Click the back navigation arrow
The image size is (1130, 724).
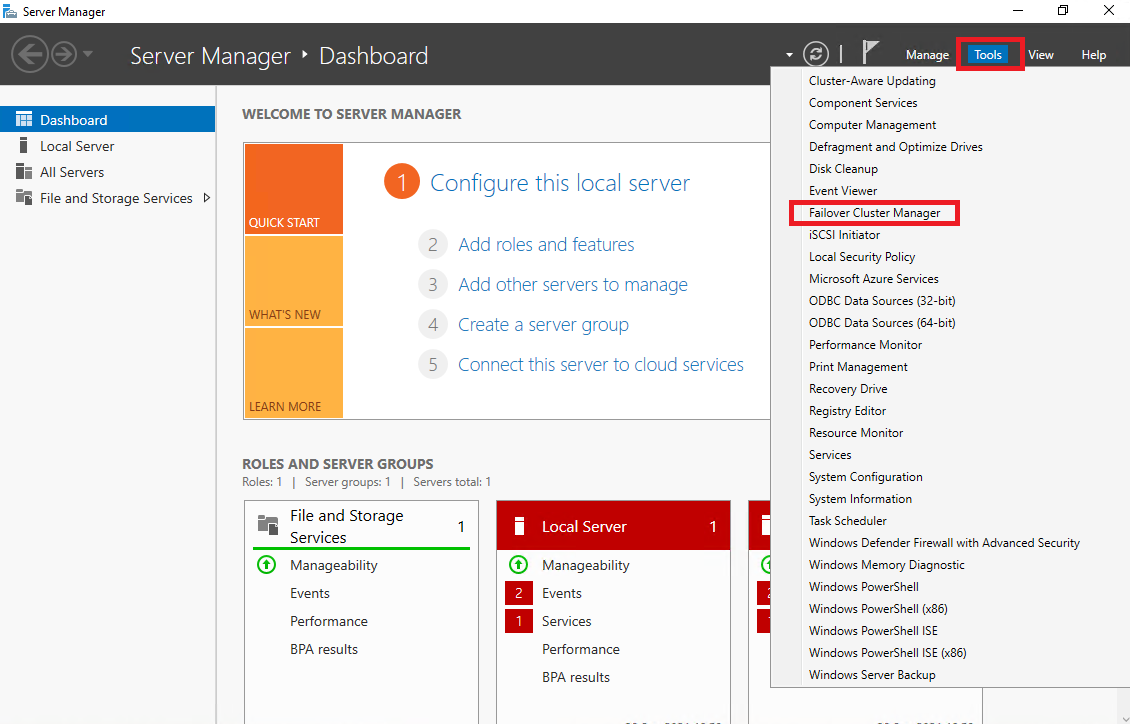(x=30, y=53)
